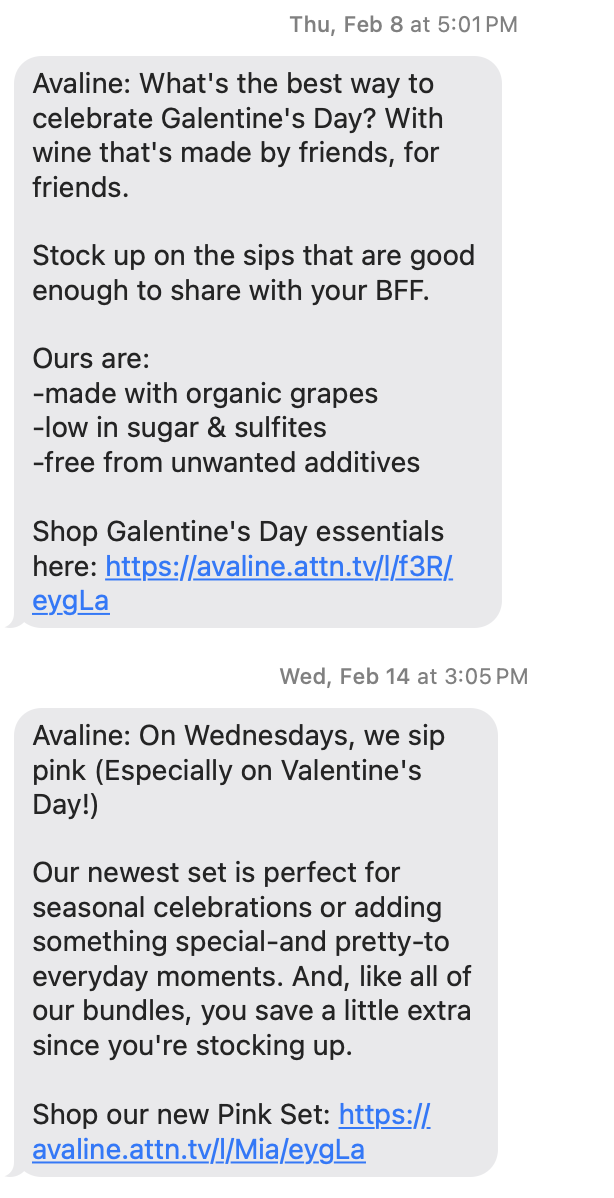Click the "made with organic grapes" line
The width and height of the screenshot is (614, 1198).
click(x=205, y=393)
